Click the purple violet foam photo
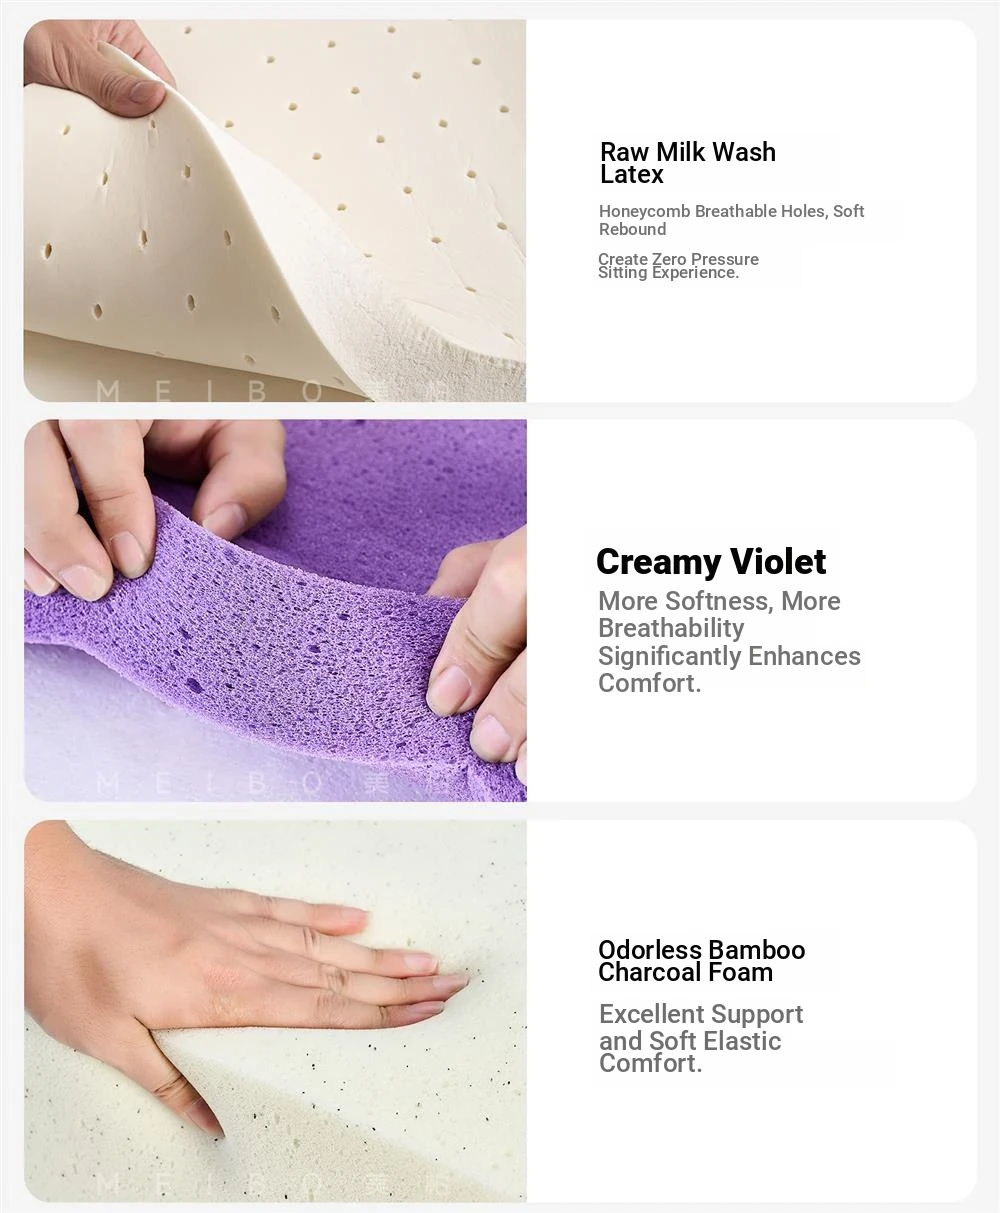 (x=275, y=610)
